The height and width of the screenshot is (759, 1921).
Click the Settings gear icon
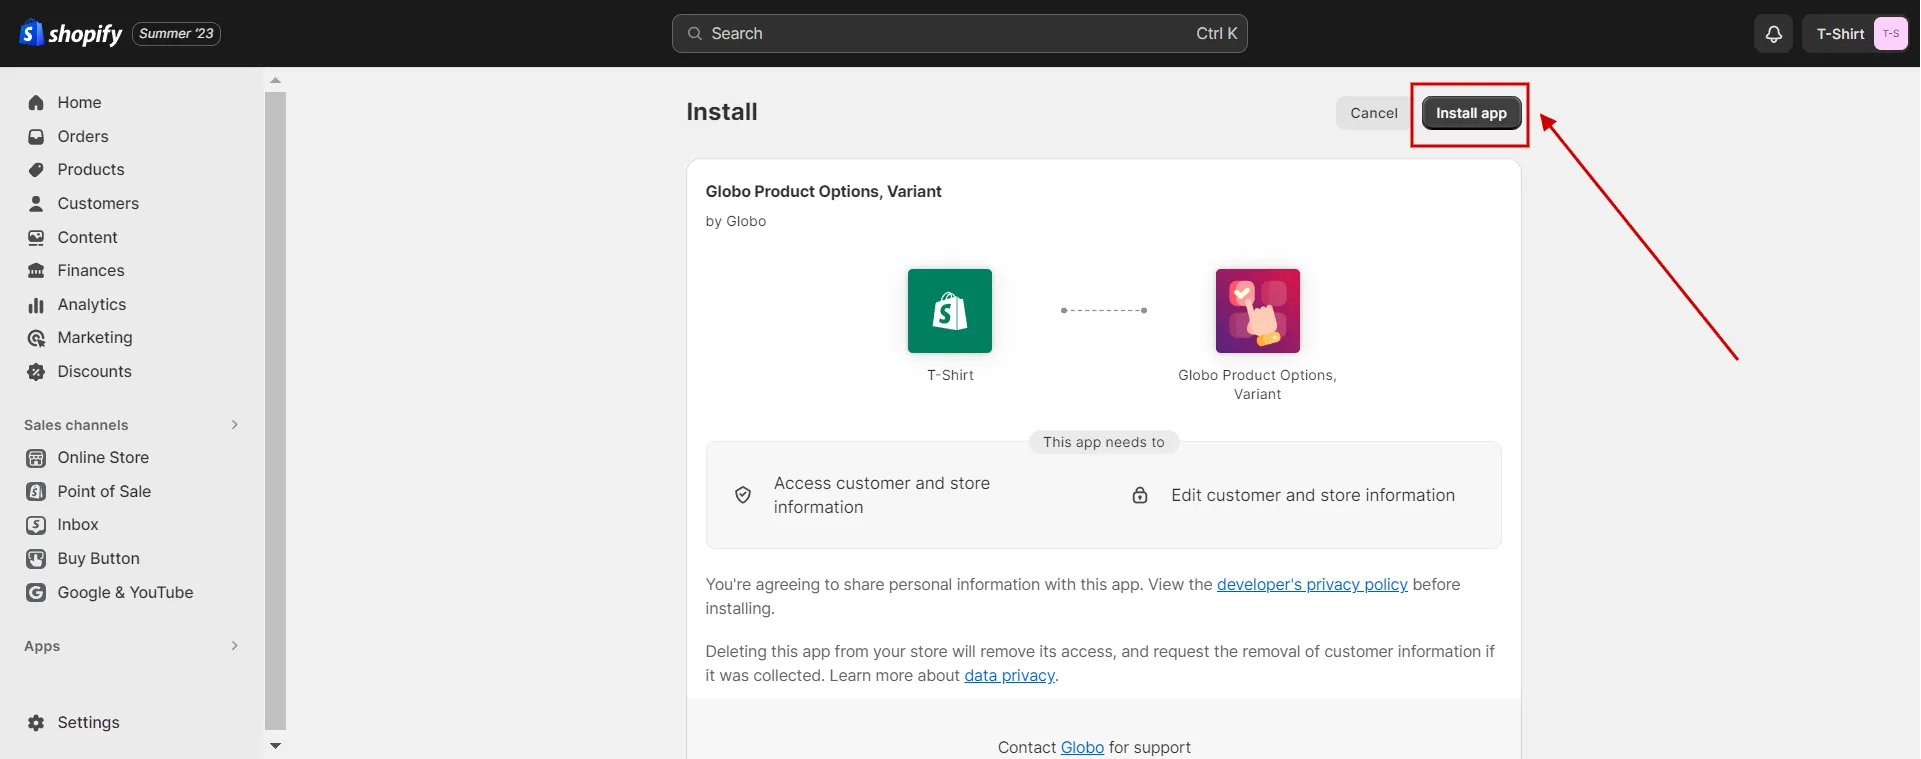pyautogui.click(x=36, y=723)
